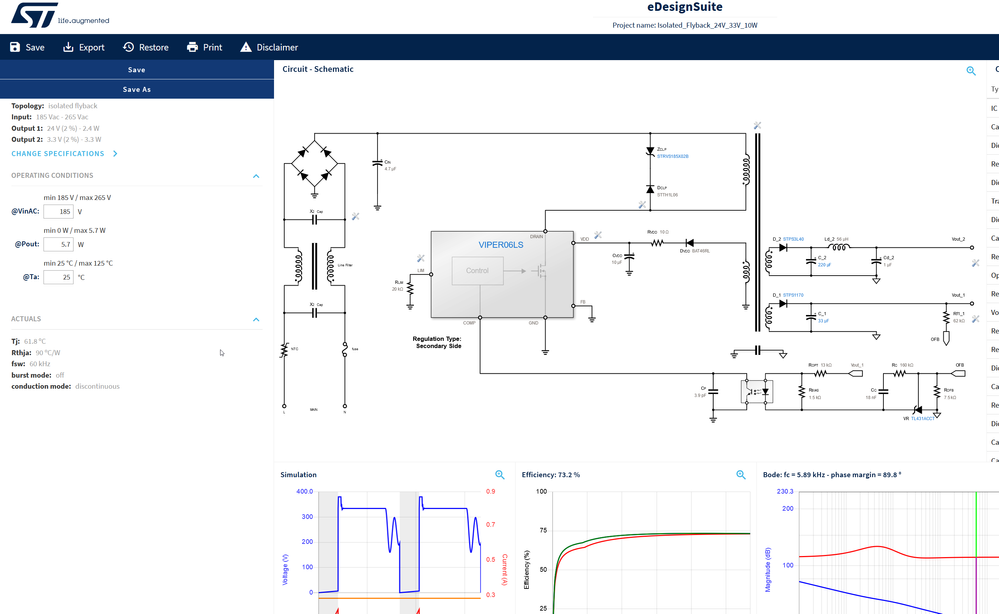Export the project via the toolbar
The image size is (999, 614).
point(83,47)
